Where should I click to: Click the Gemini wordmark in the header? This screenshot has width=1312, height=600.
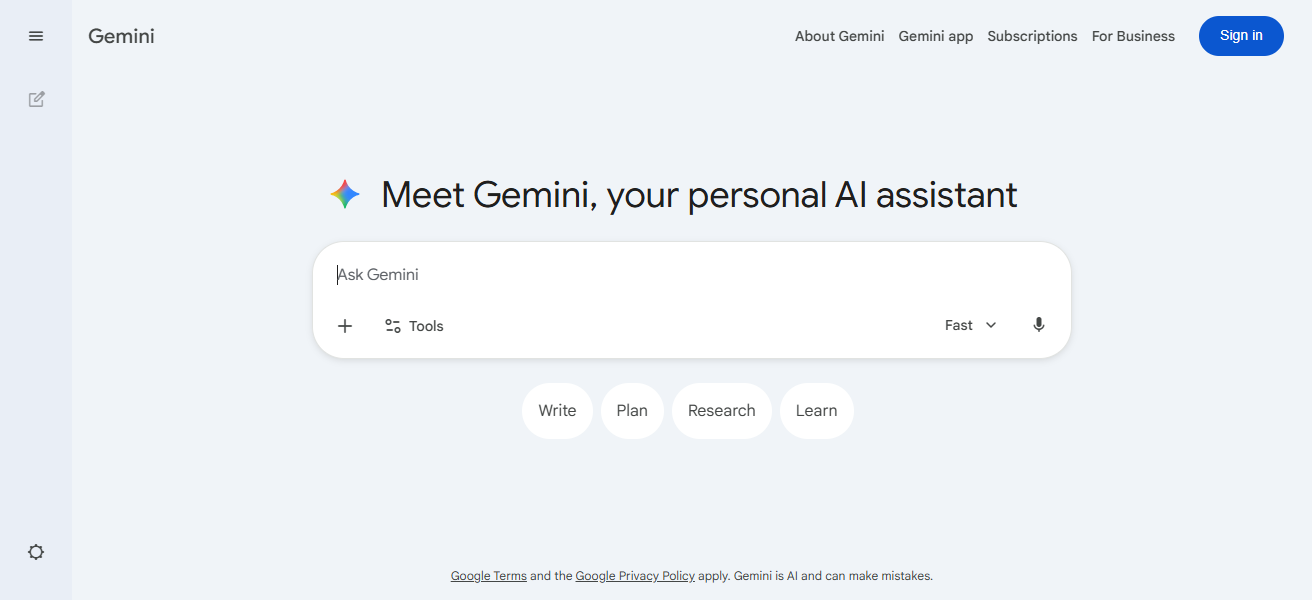coord(121,36)
